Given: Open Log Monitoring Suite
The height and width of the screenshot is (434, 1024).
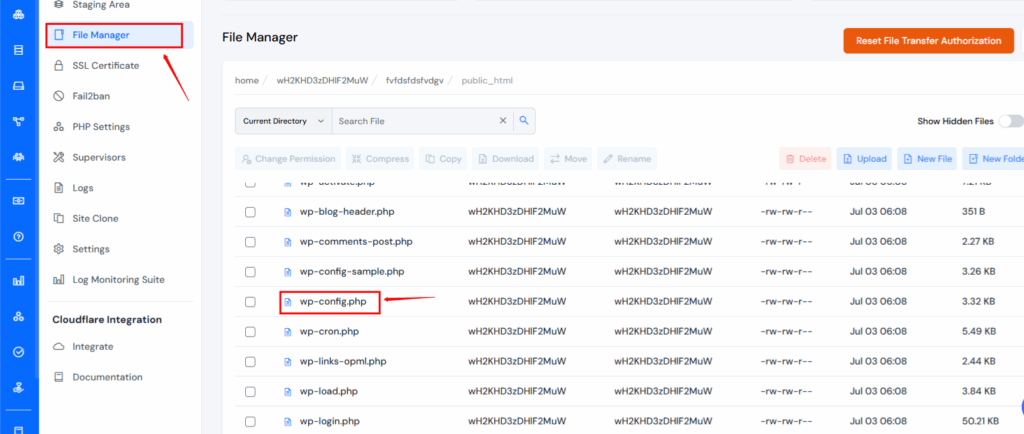Looking at the screenshot, I should tap(118, 279).
